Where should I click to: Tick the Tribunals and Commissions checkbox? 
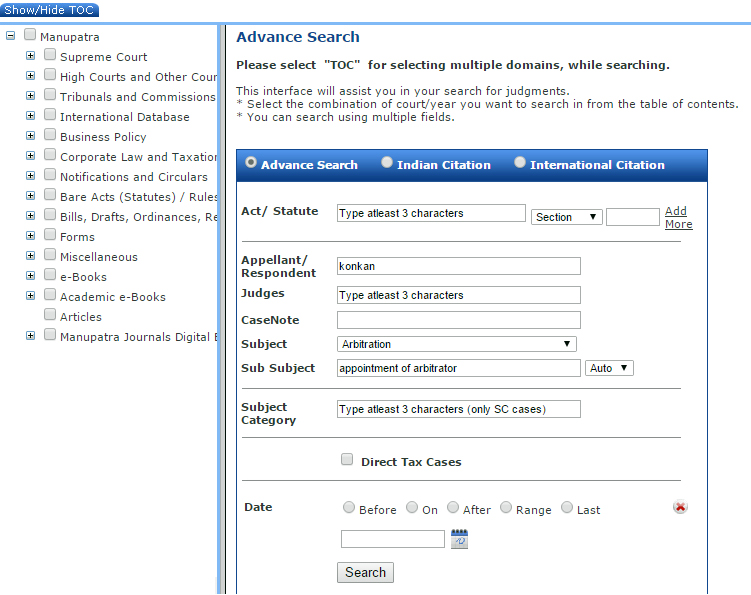tap(50, 94)
